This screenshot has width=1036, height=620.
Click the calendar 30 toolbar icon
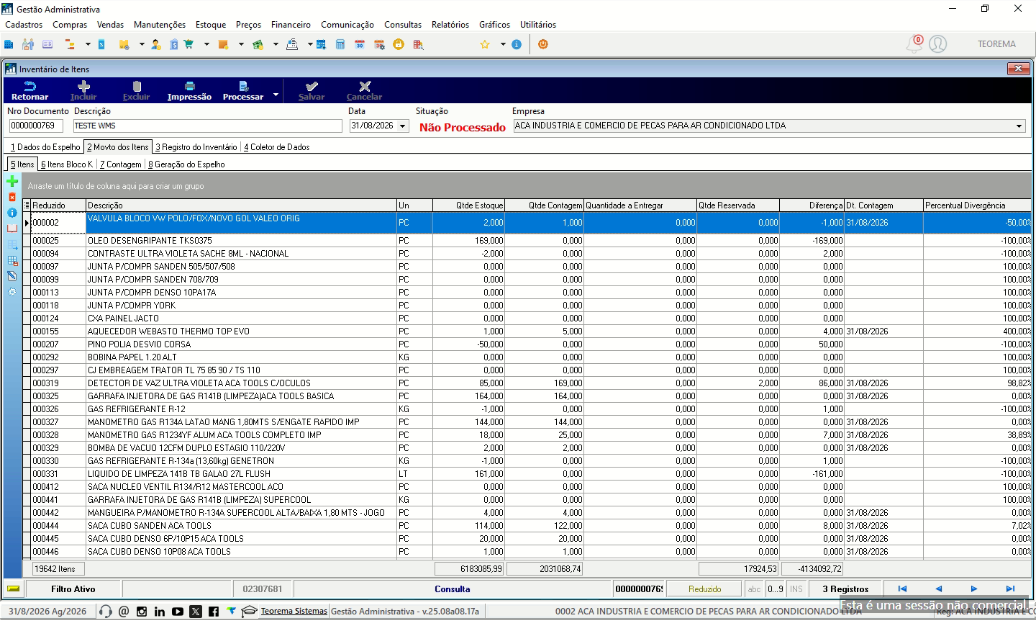(x=360, y=44)
